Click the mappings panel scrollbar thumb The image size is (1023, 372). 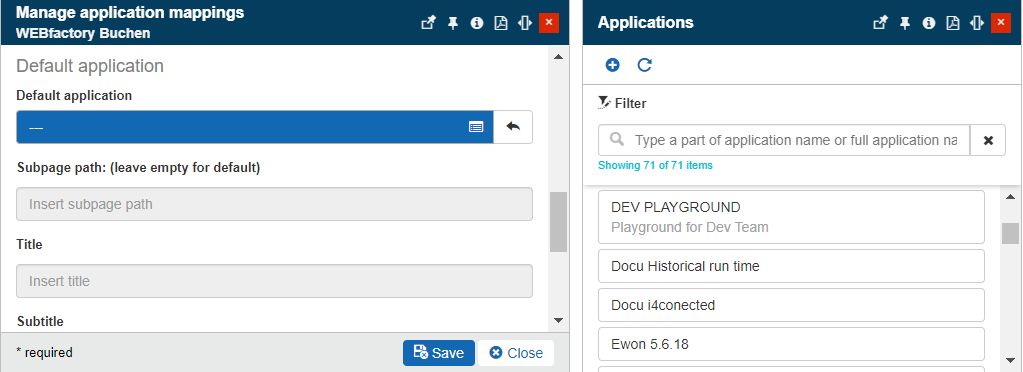point(558,222)
